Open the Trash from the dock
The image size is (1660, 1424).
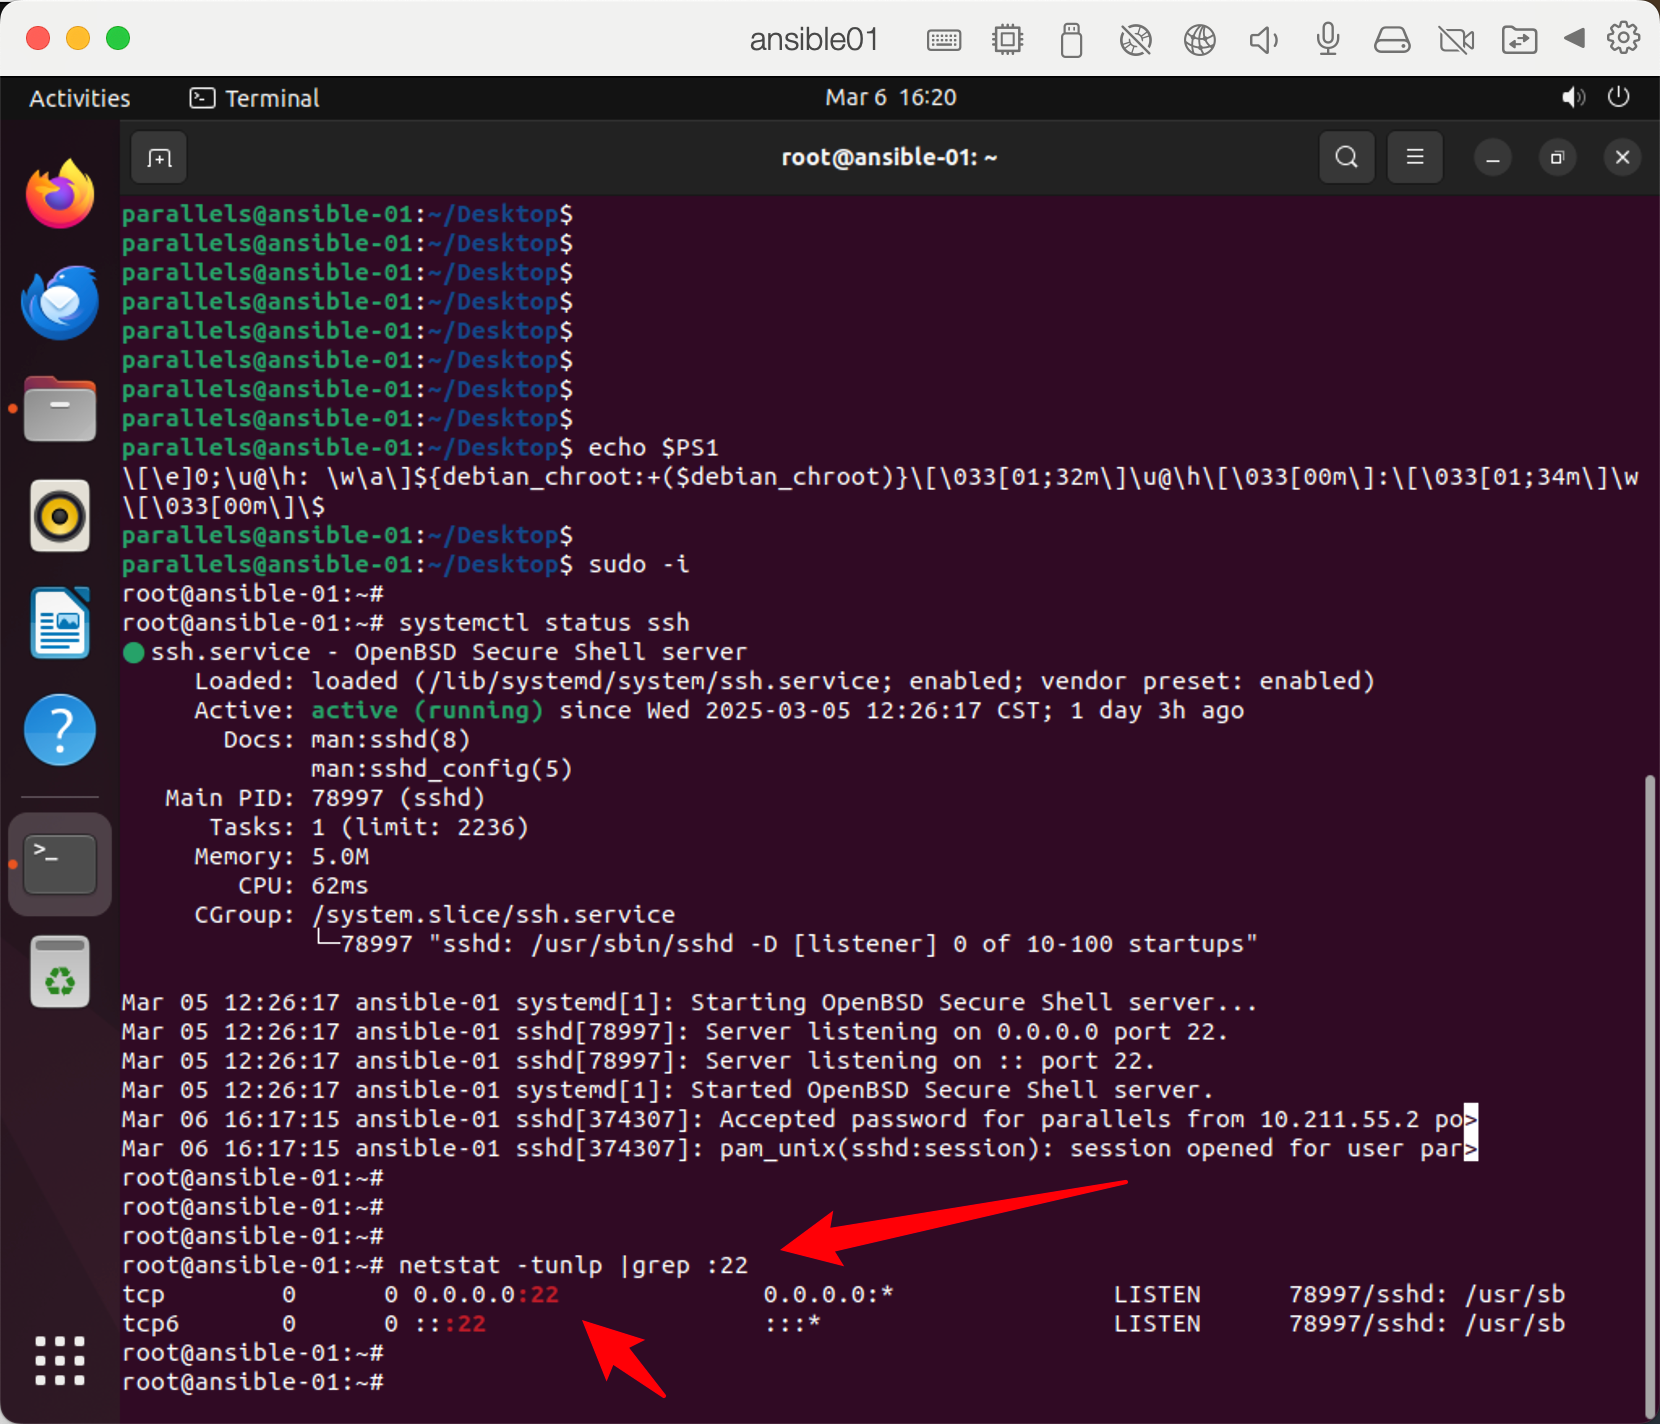(60, 972)
